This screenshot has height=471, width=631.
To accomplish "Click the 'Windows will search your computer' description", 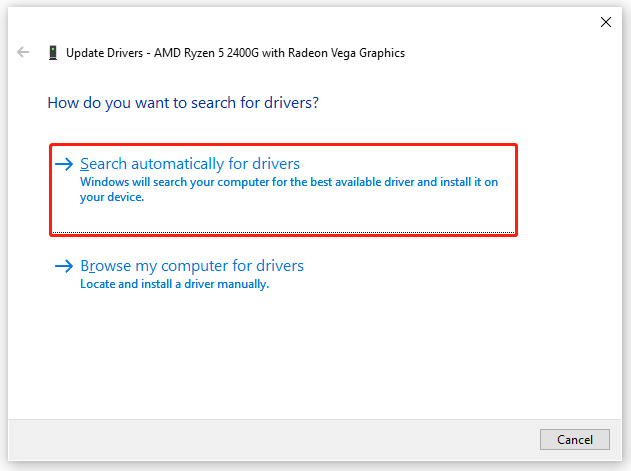I will pos(289,189).
